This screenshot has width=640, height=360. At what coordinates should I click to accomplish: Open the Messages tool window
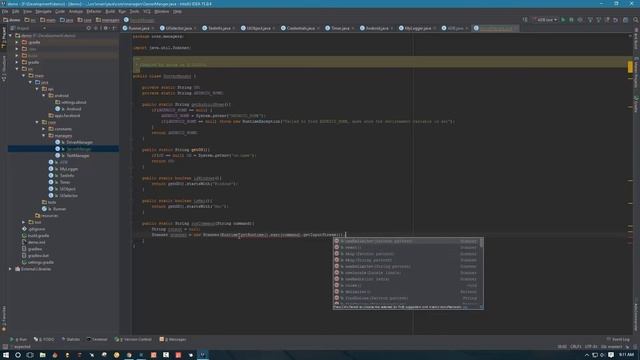[173, 339]
